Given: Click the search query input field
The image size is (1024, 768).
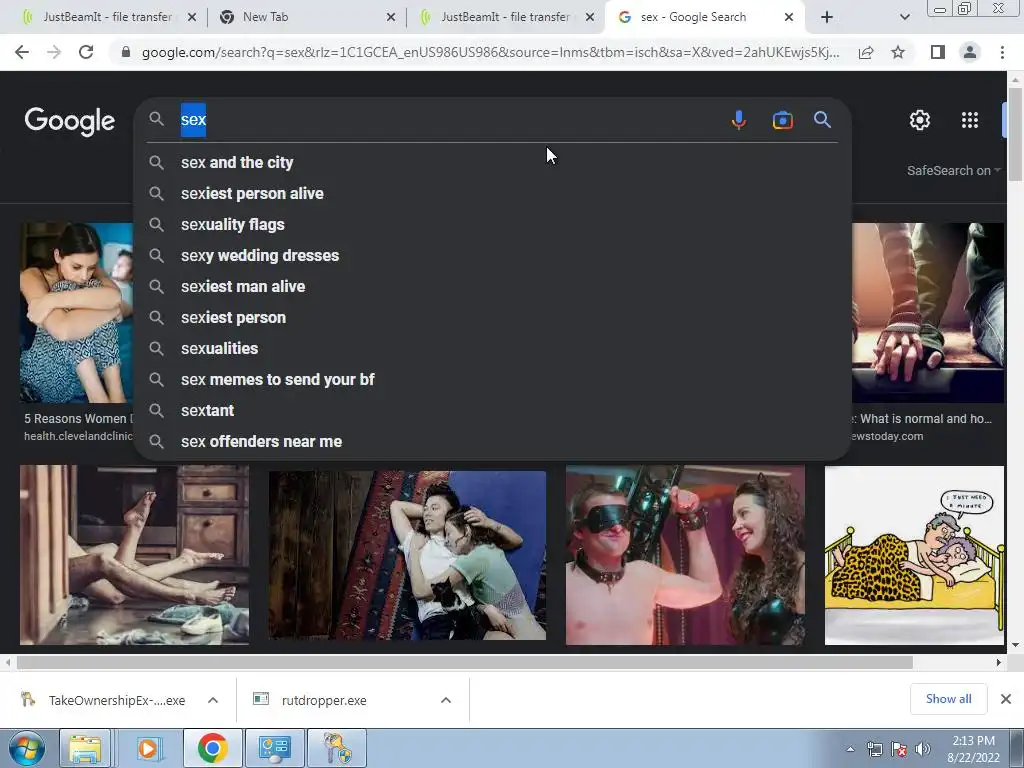Looking at the screenshot, I should click(x=451, y=120).
